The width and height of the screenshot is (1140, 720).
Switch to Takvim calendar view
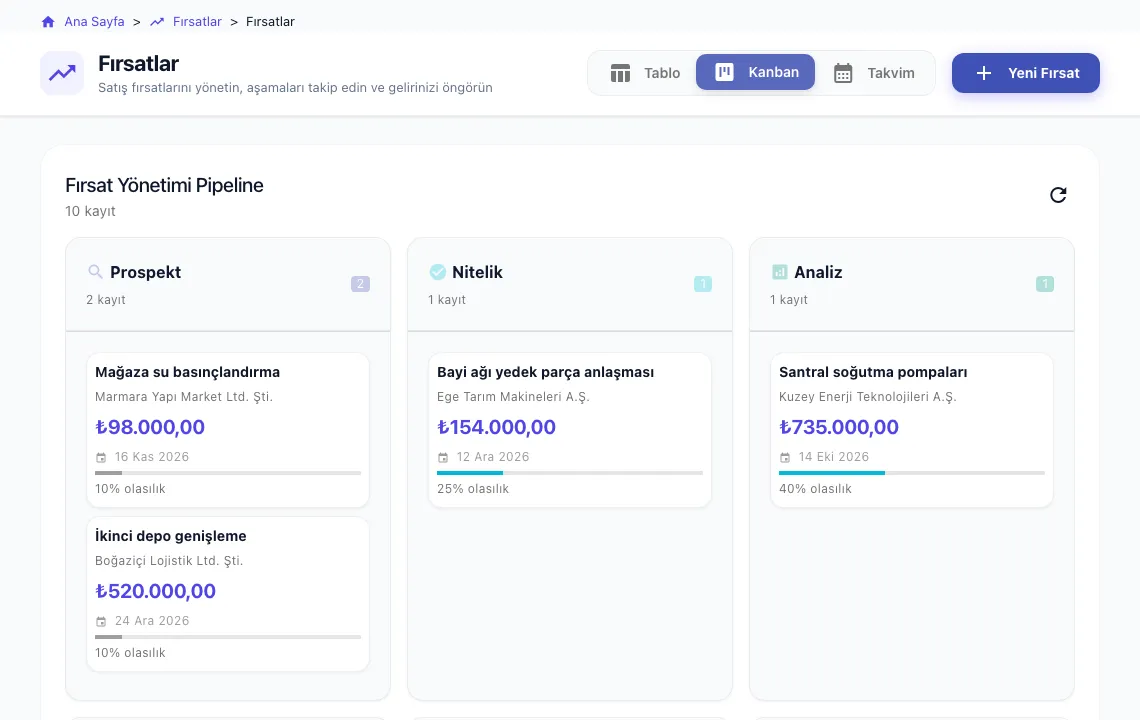[x=874, y=73]
